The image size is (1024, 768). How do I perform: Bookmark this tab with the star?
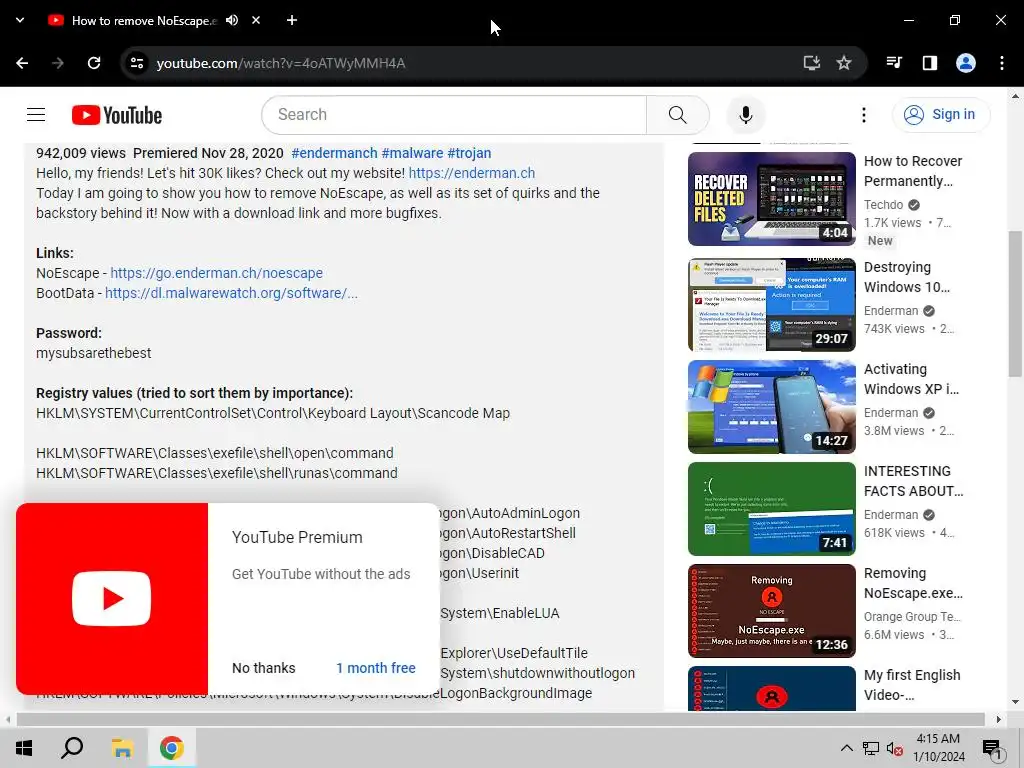tap(844, 63)
